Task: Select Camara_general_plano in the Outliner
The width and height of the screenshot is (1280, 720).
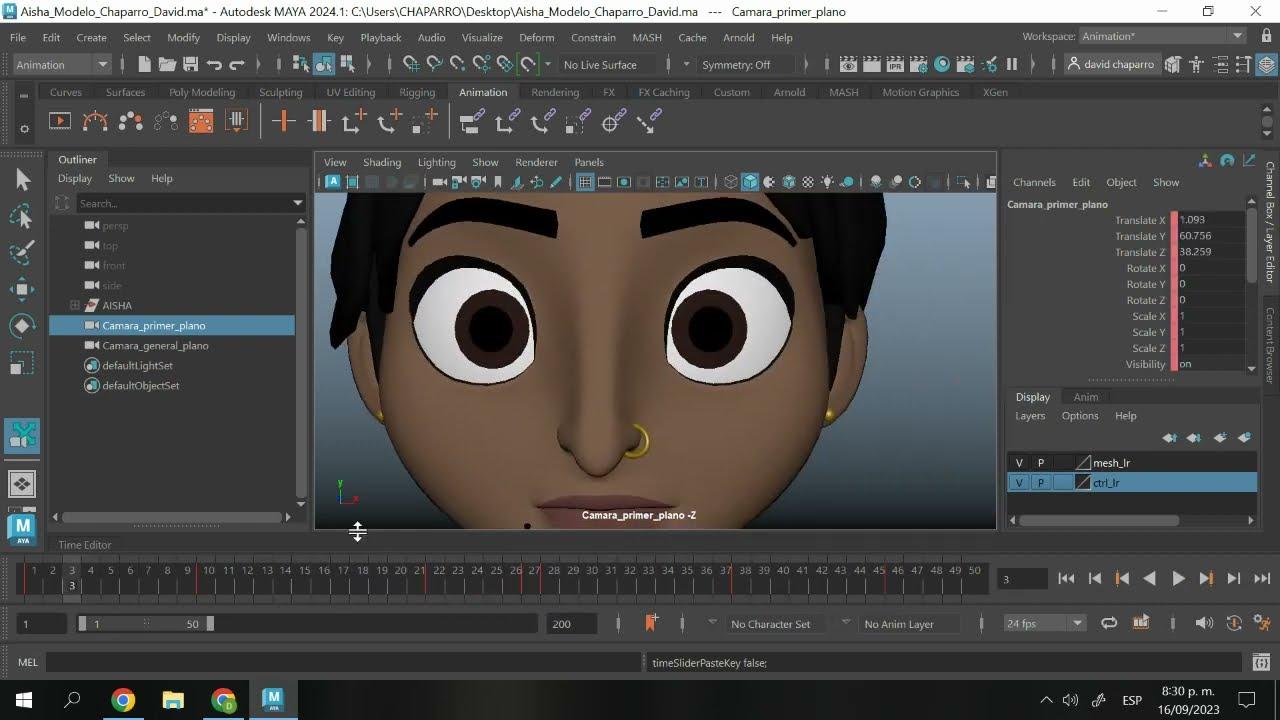Action: (x=155, y=345)
